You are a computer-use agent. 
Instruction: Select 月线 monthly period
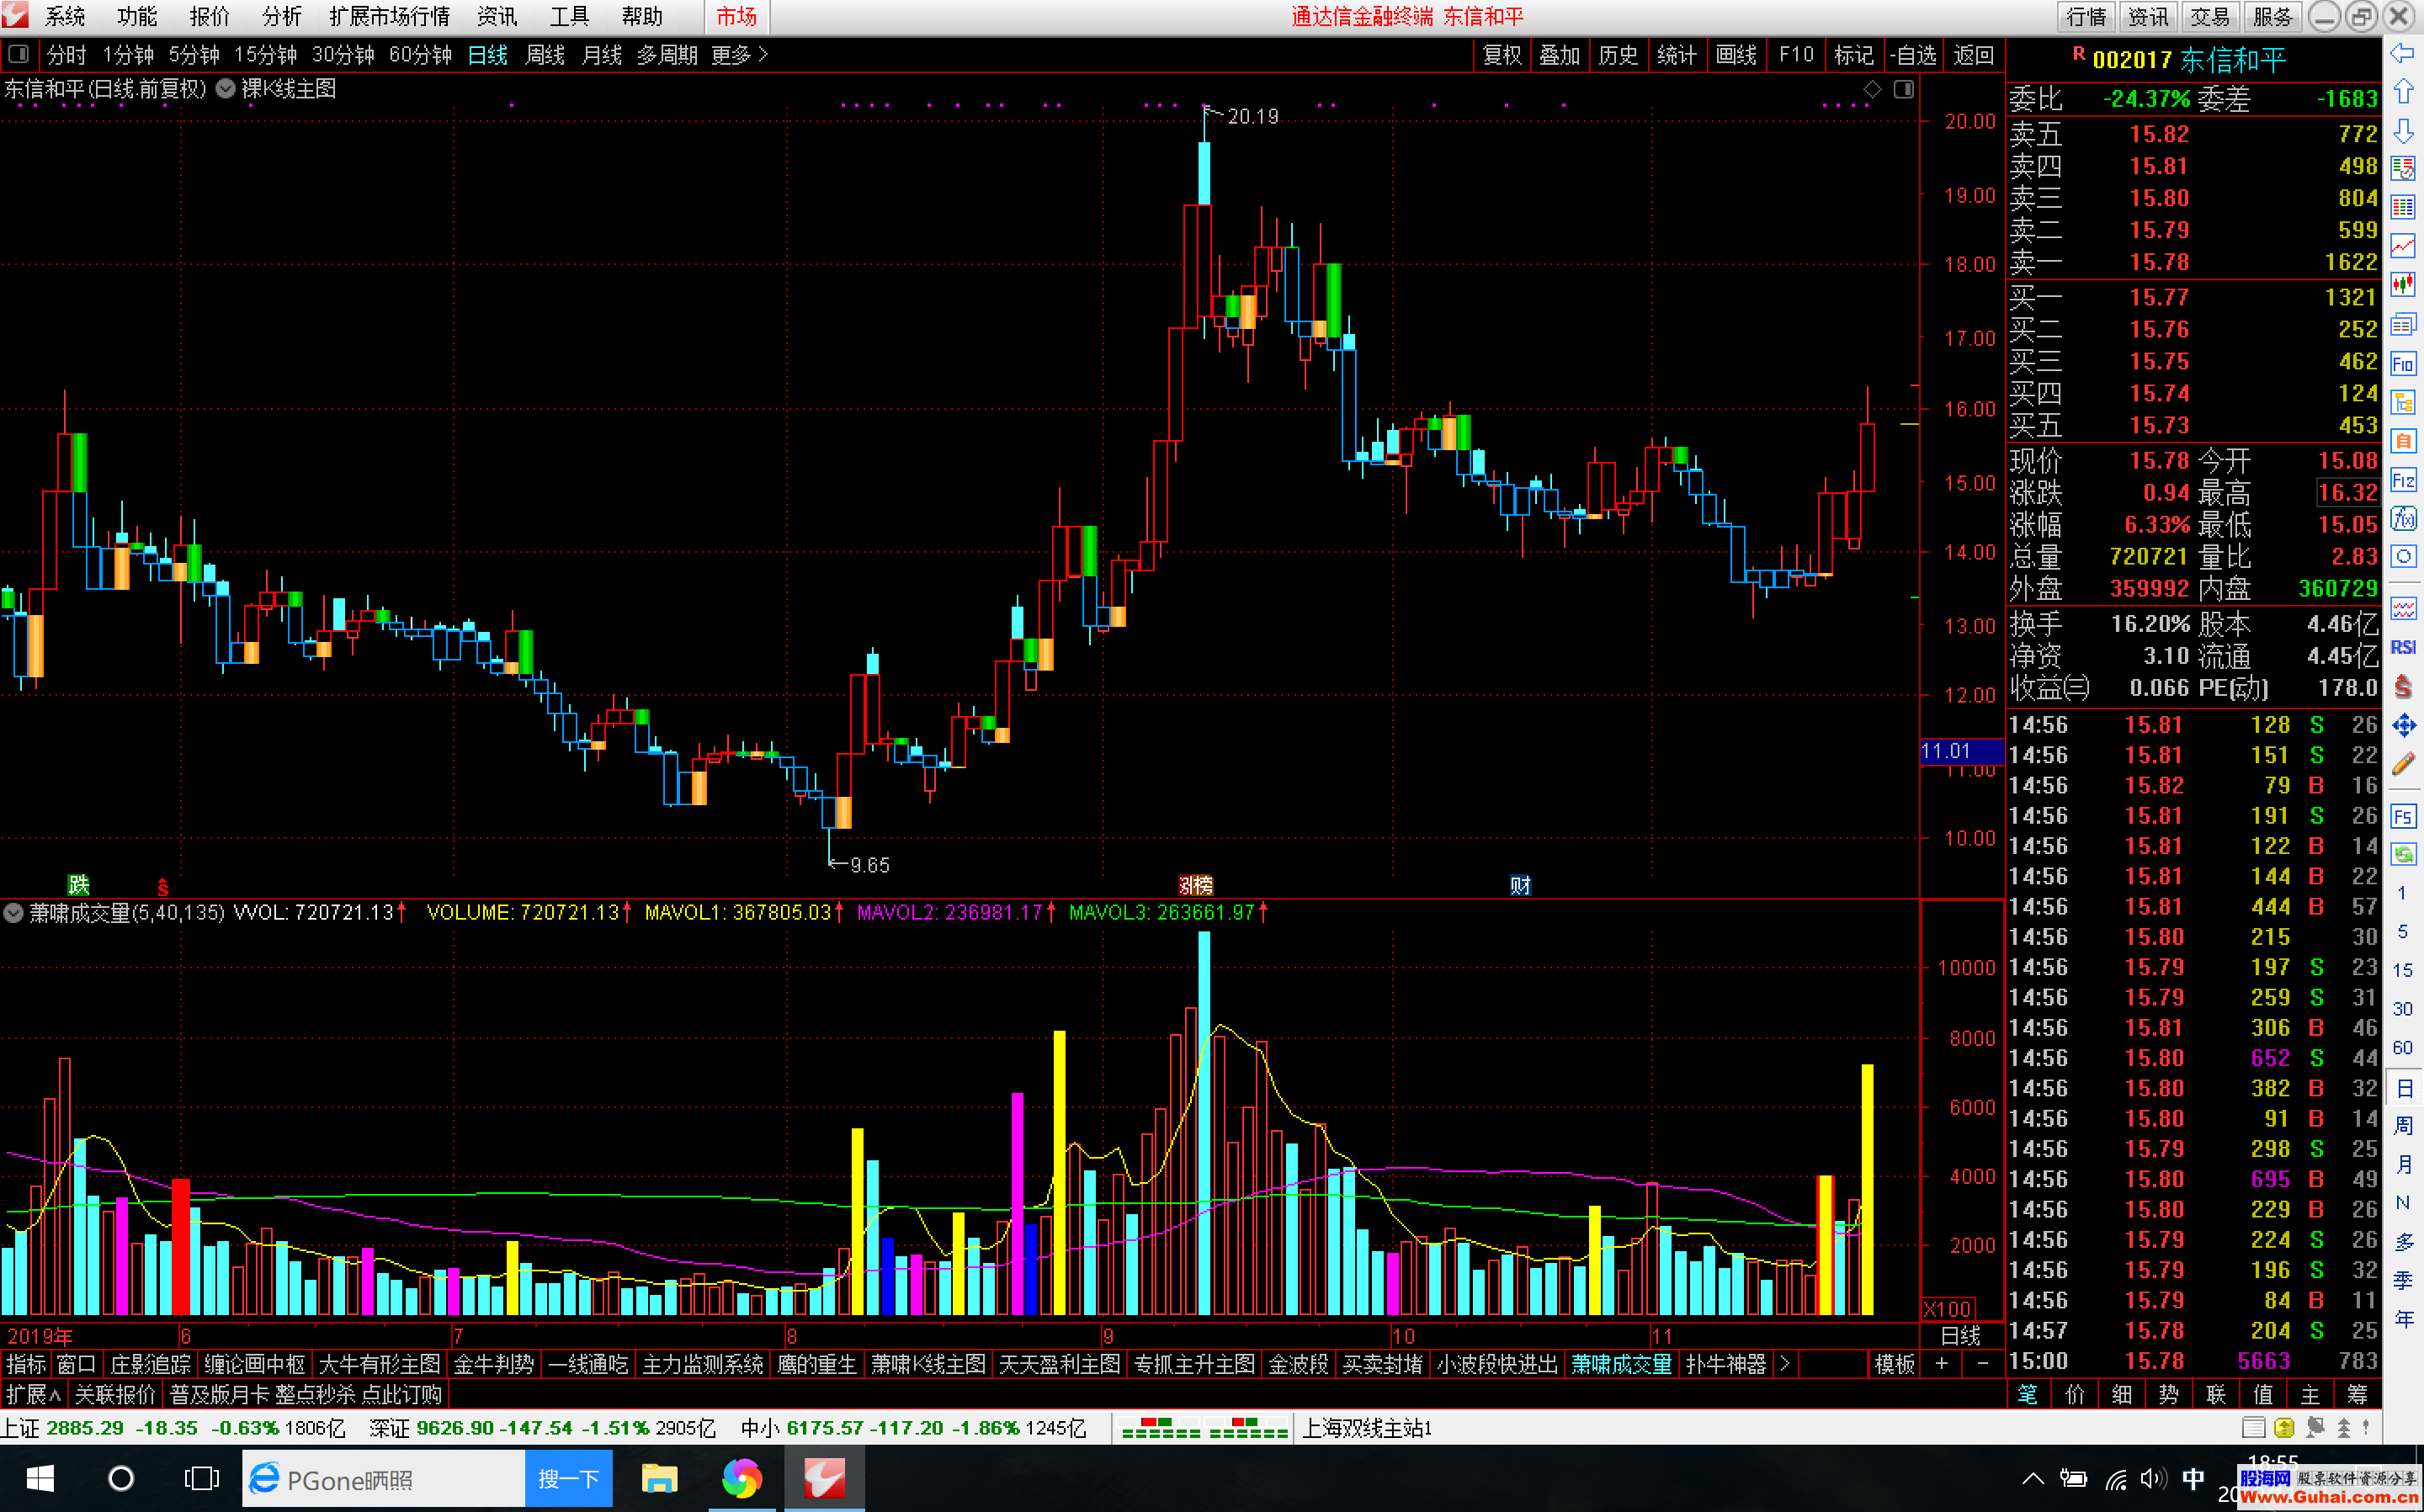point(602,55)
